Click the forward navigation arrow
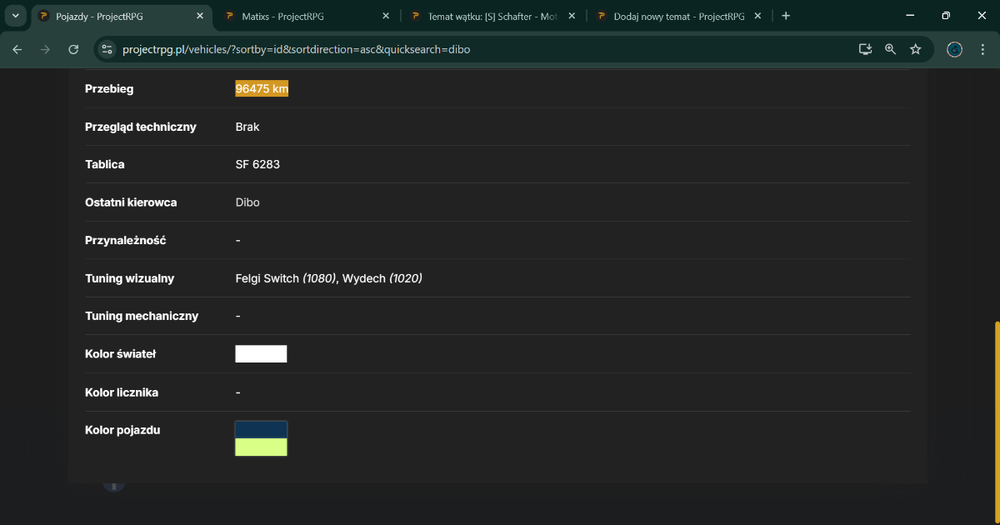 45,49
